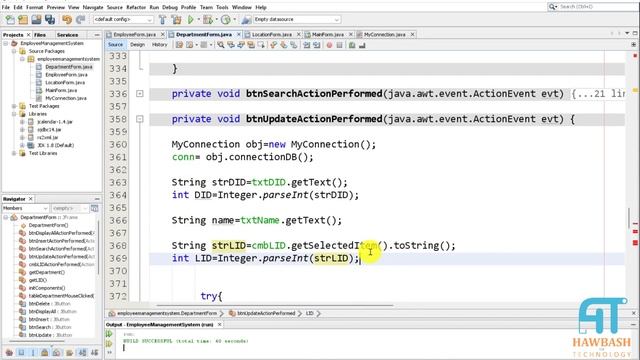This screenshot has width=640, height=360.
Task: Click the Build Project hammer icon
Action: click(x=162, y=20)
